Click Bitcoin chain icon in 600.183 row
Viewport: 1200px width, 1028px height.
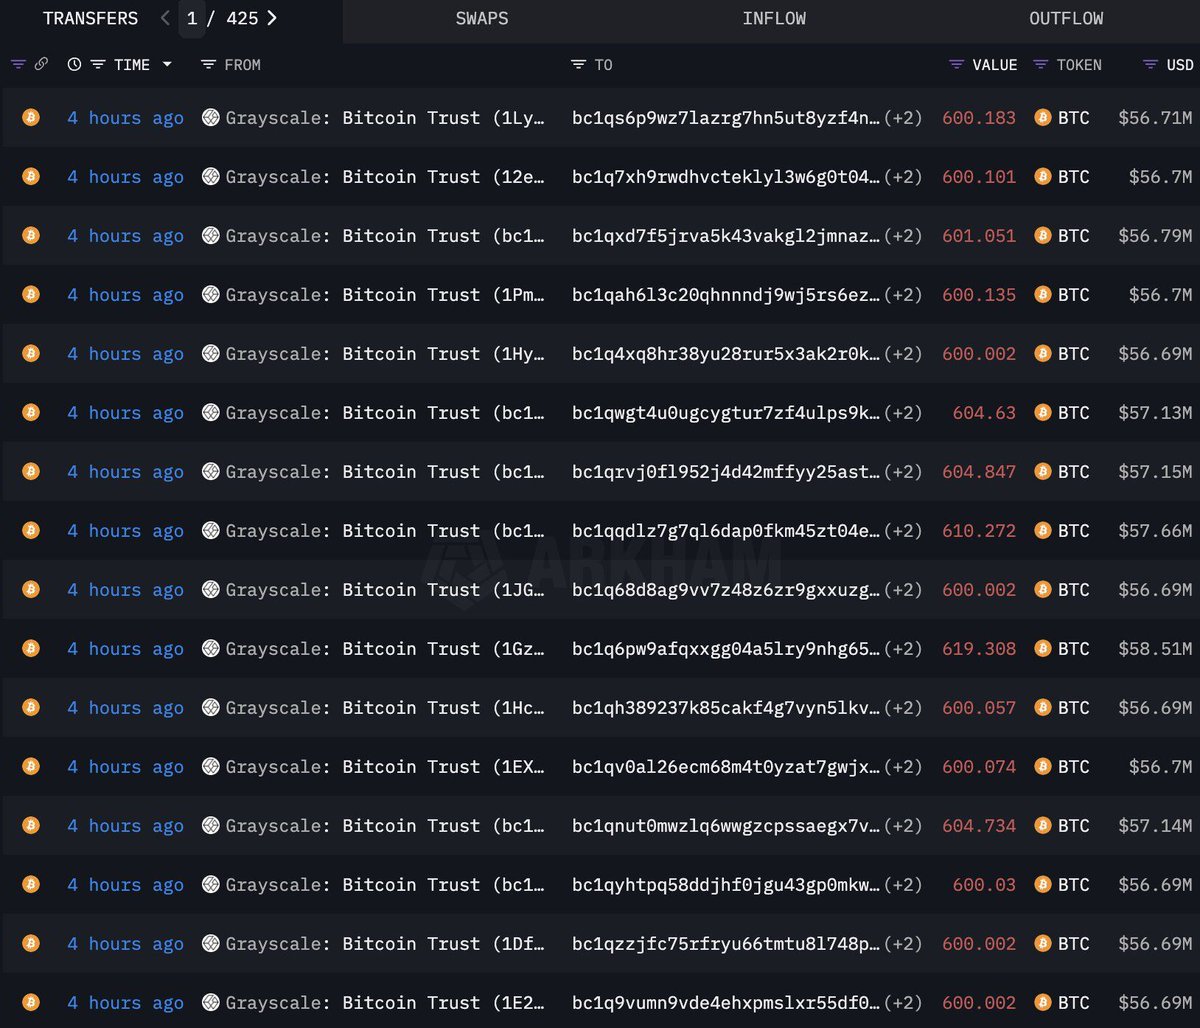[x=31, y=117]
